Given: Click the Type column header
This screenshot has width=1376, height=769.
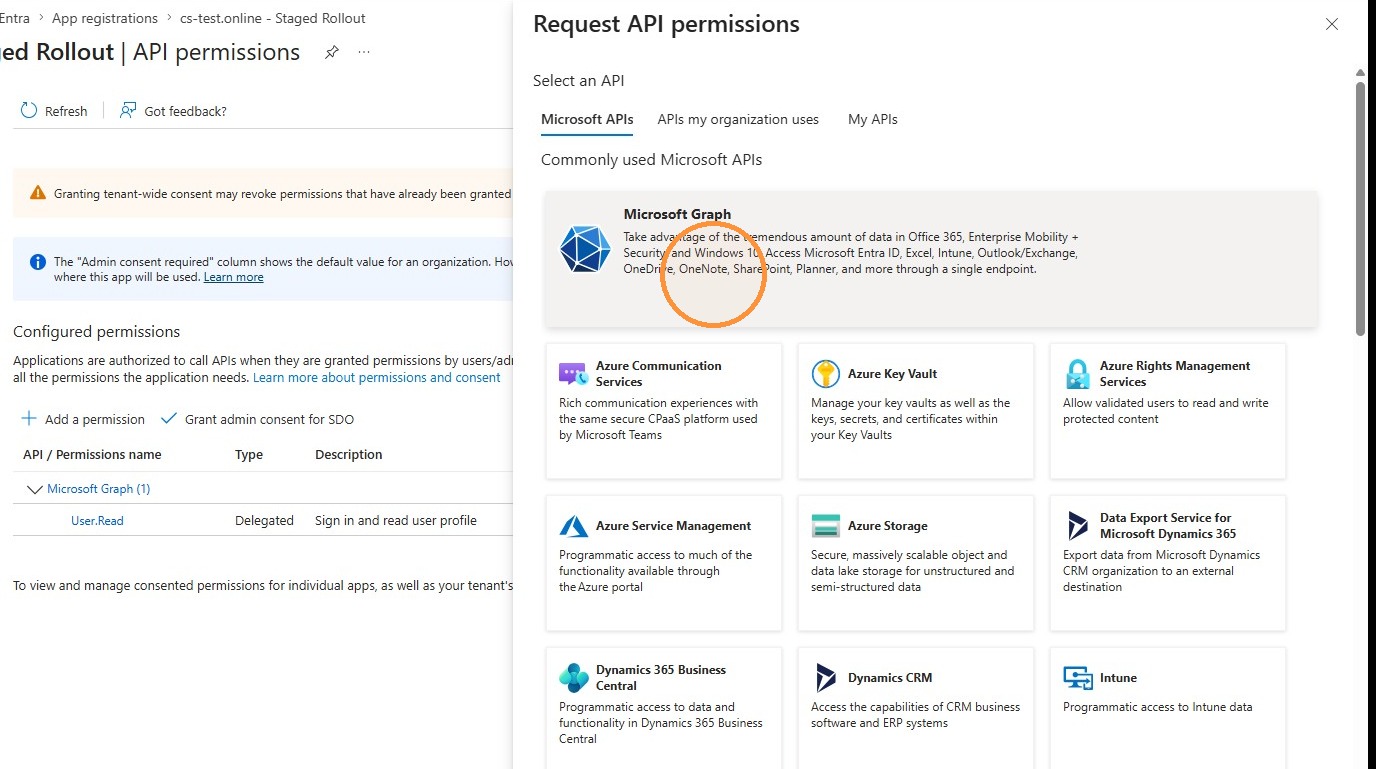Looking at the screenshot, I should tap(249, 454).
